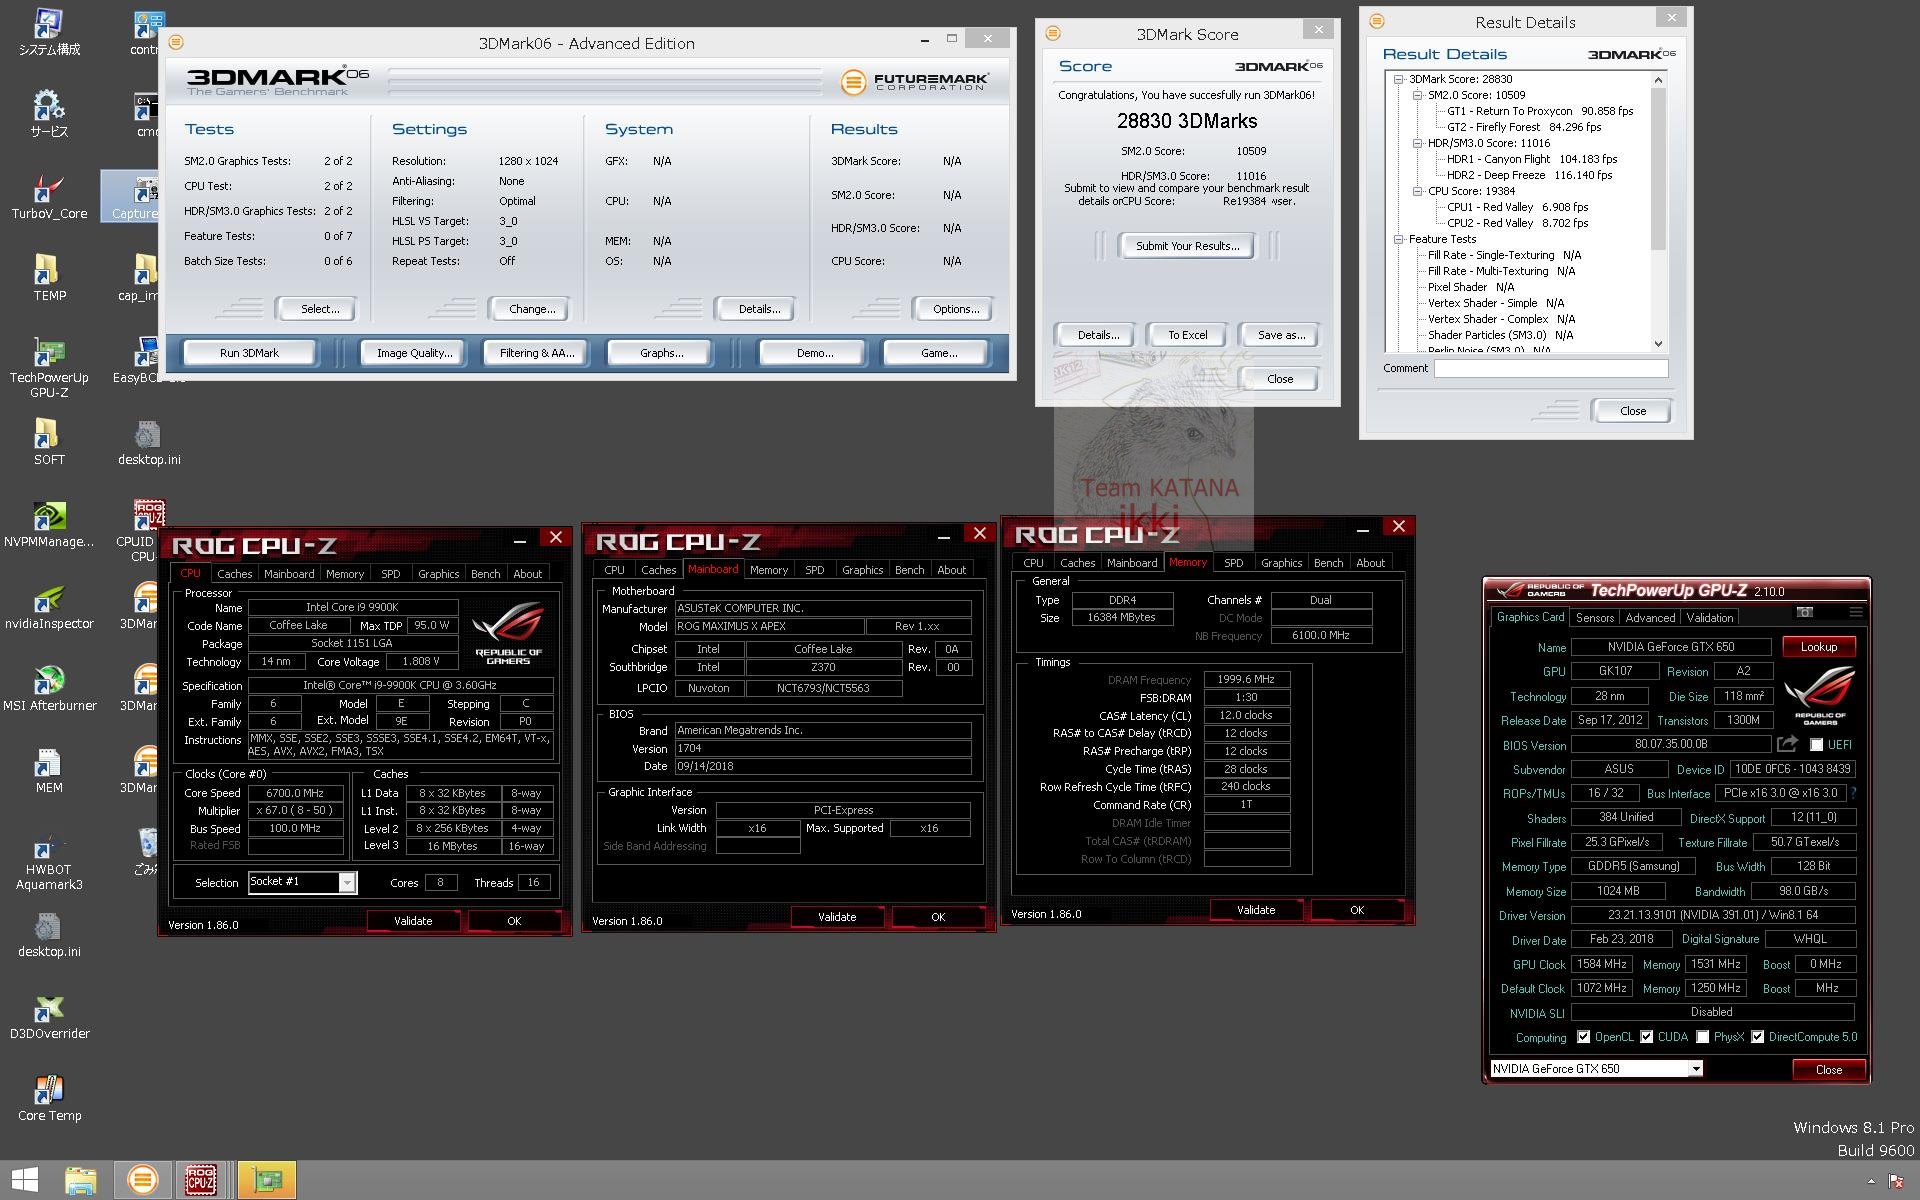
Task: Open the システム構成 desktop shortcut
Action: [49, 32]
